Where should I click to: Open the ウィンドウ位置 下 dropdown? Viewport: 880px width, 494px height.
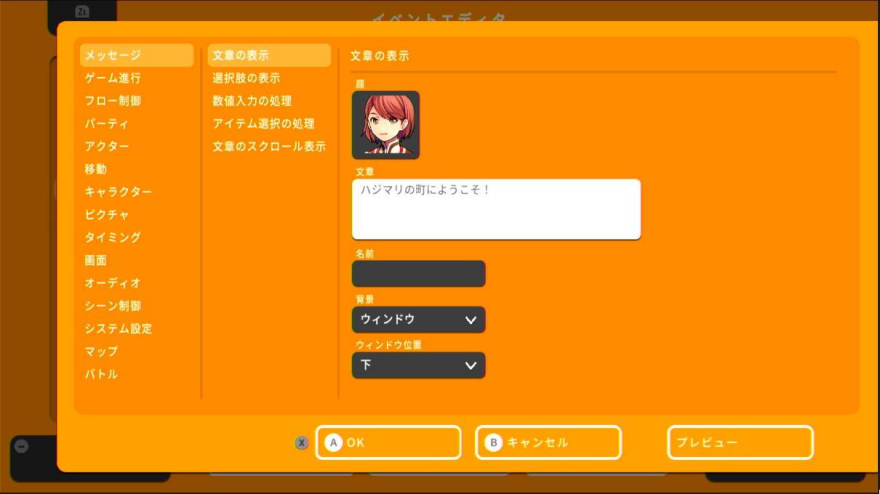(419, 365)
